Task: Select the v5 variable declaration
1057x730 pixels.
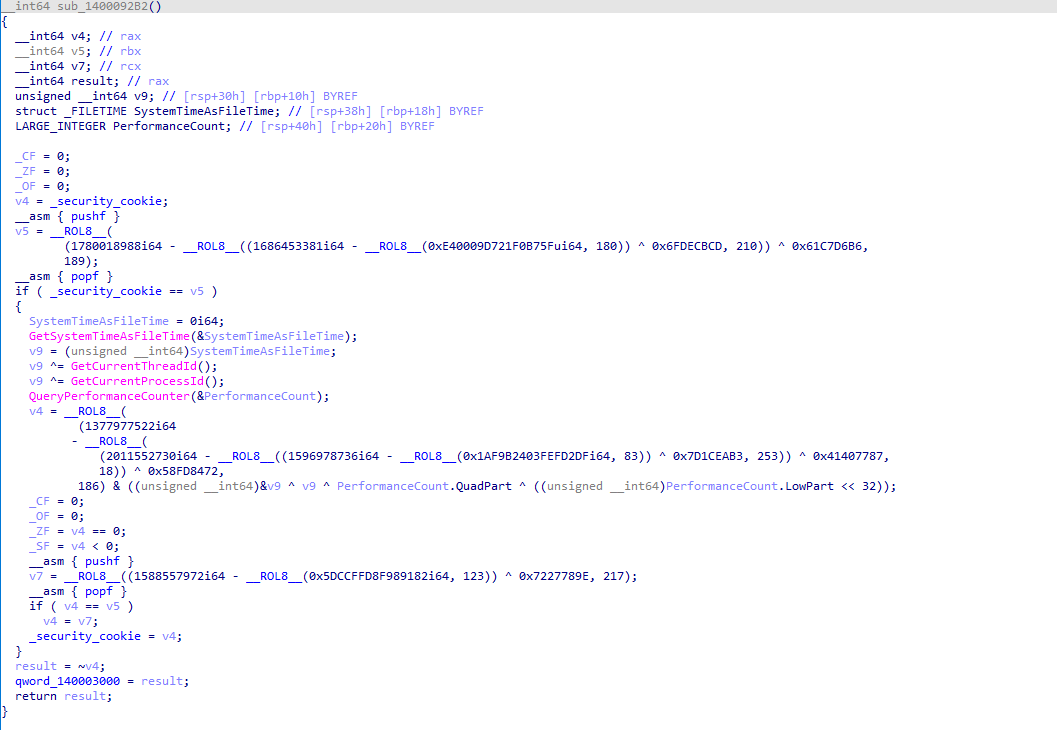Action: 53,51
